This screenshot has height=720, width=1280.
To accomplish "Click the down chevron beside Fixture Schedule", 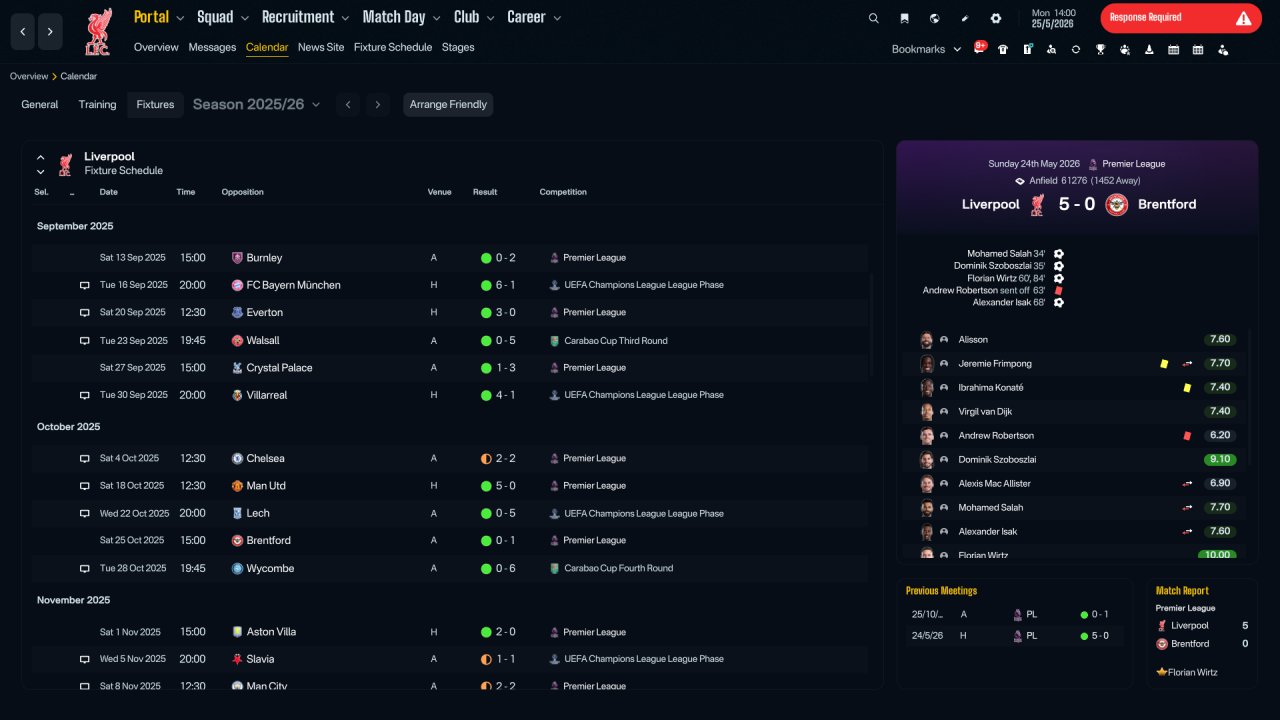I will pyautogui.click(x=41, y=171).
